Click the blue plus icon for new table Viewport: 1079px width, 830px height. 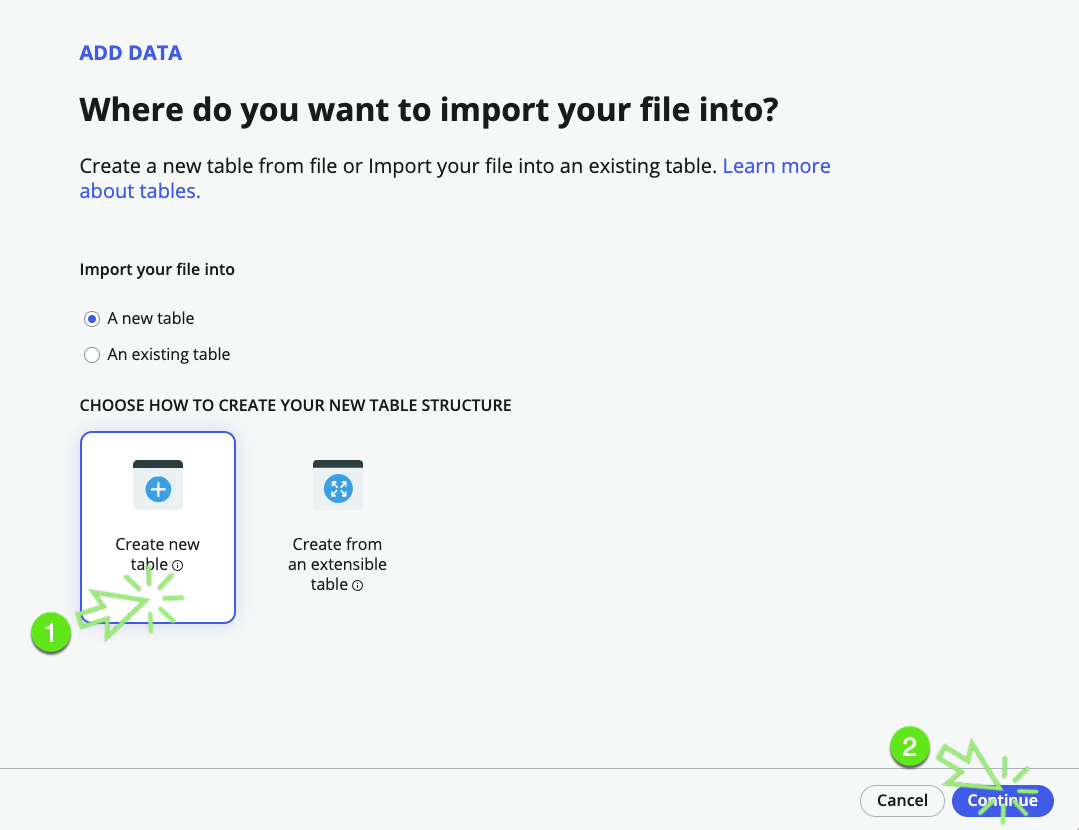(x=158, y=489)
